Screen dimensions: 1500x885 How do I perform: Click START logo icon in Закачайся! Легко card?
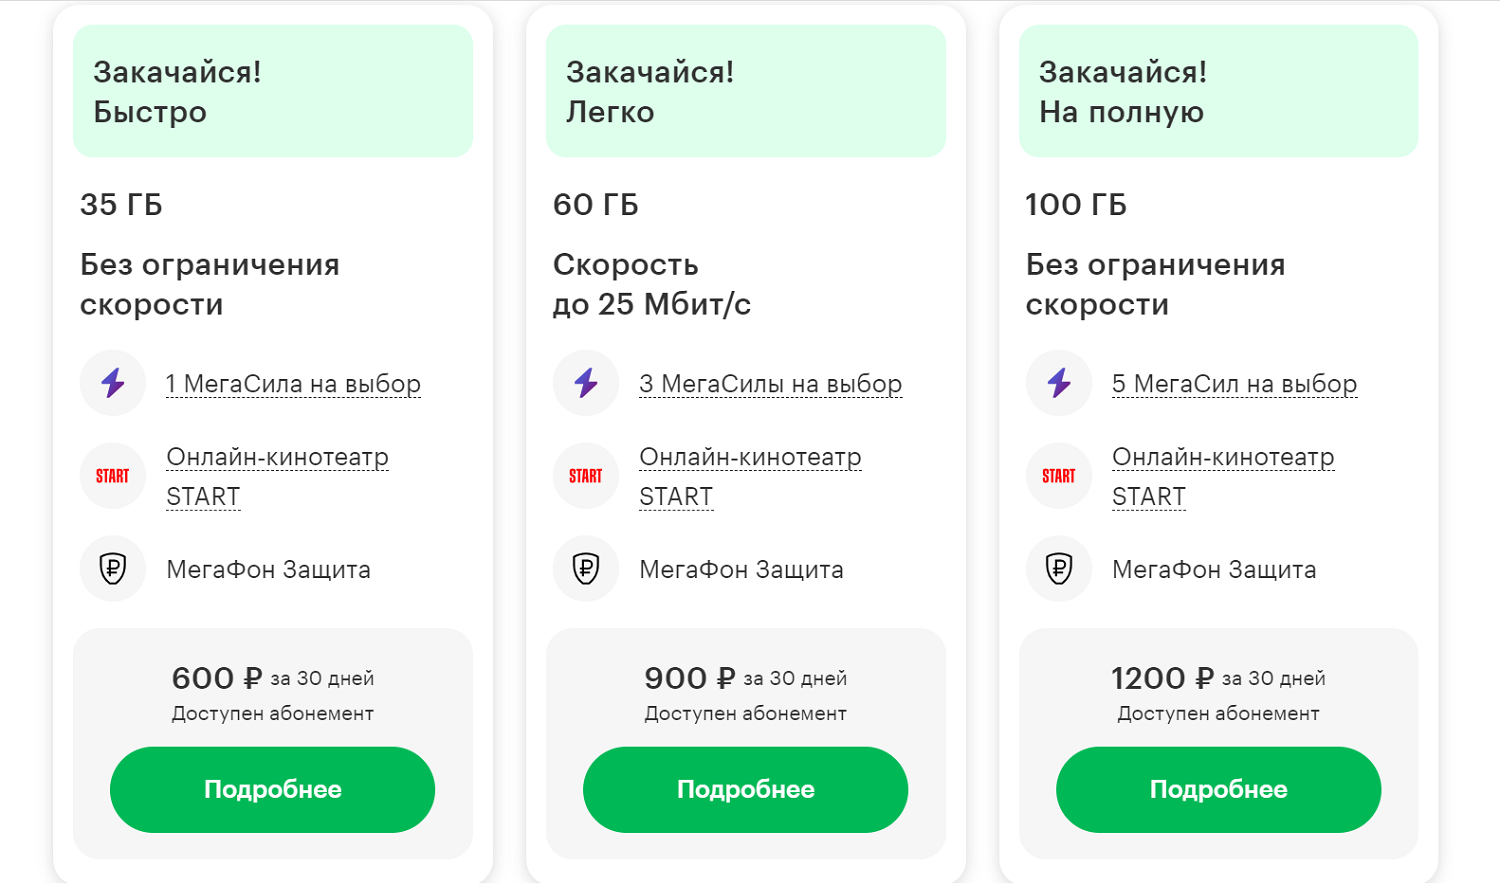(586, 476)
